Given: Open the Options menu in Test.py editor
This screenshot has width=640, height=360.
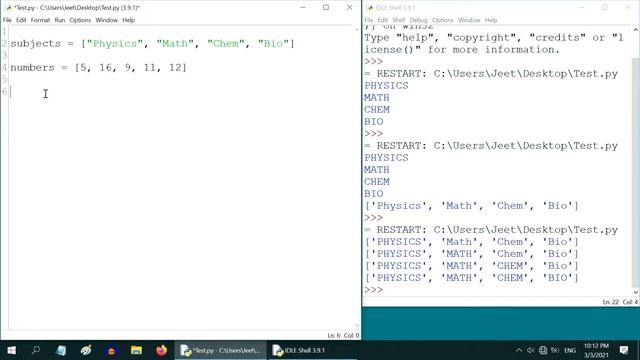Looking at the screenshot, I should tap(80, 20).
